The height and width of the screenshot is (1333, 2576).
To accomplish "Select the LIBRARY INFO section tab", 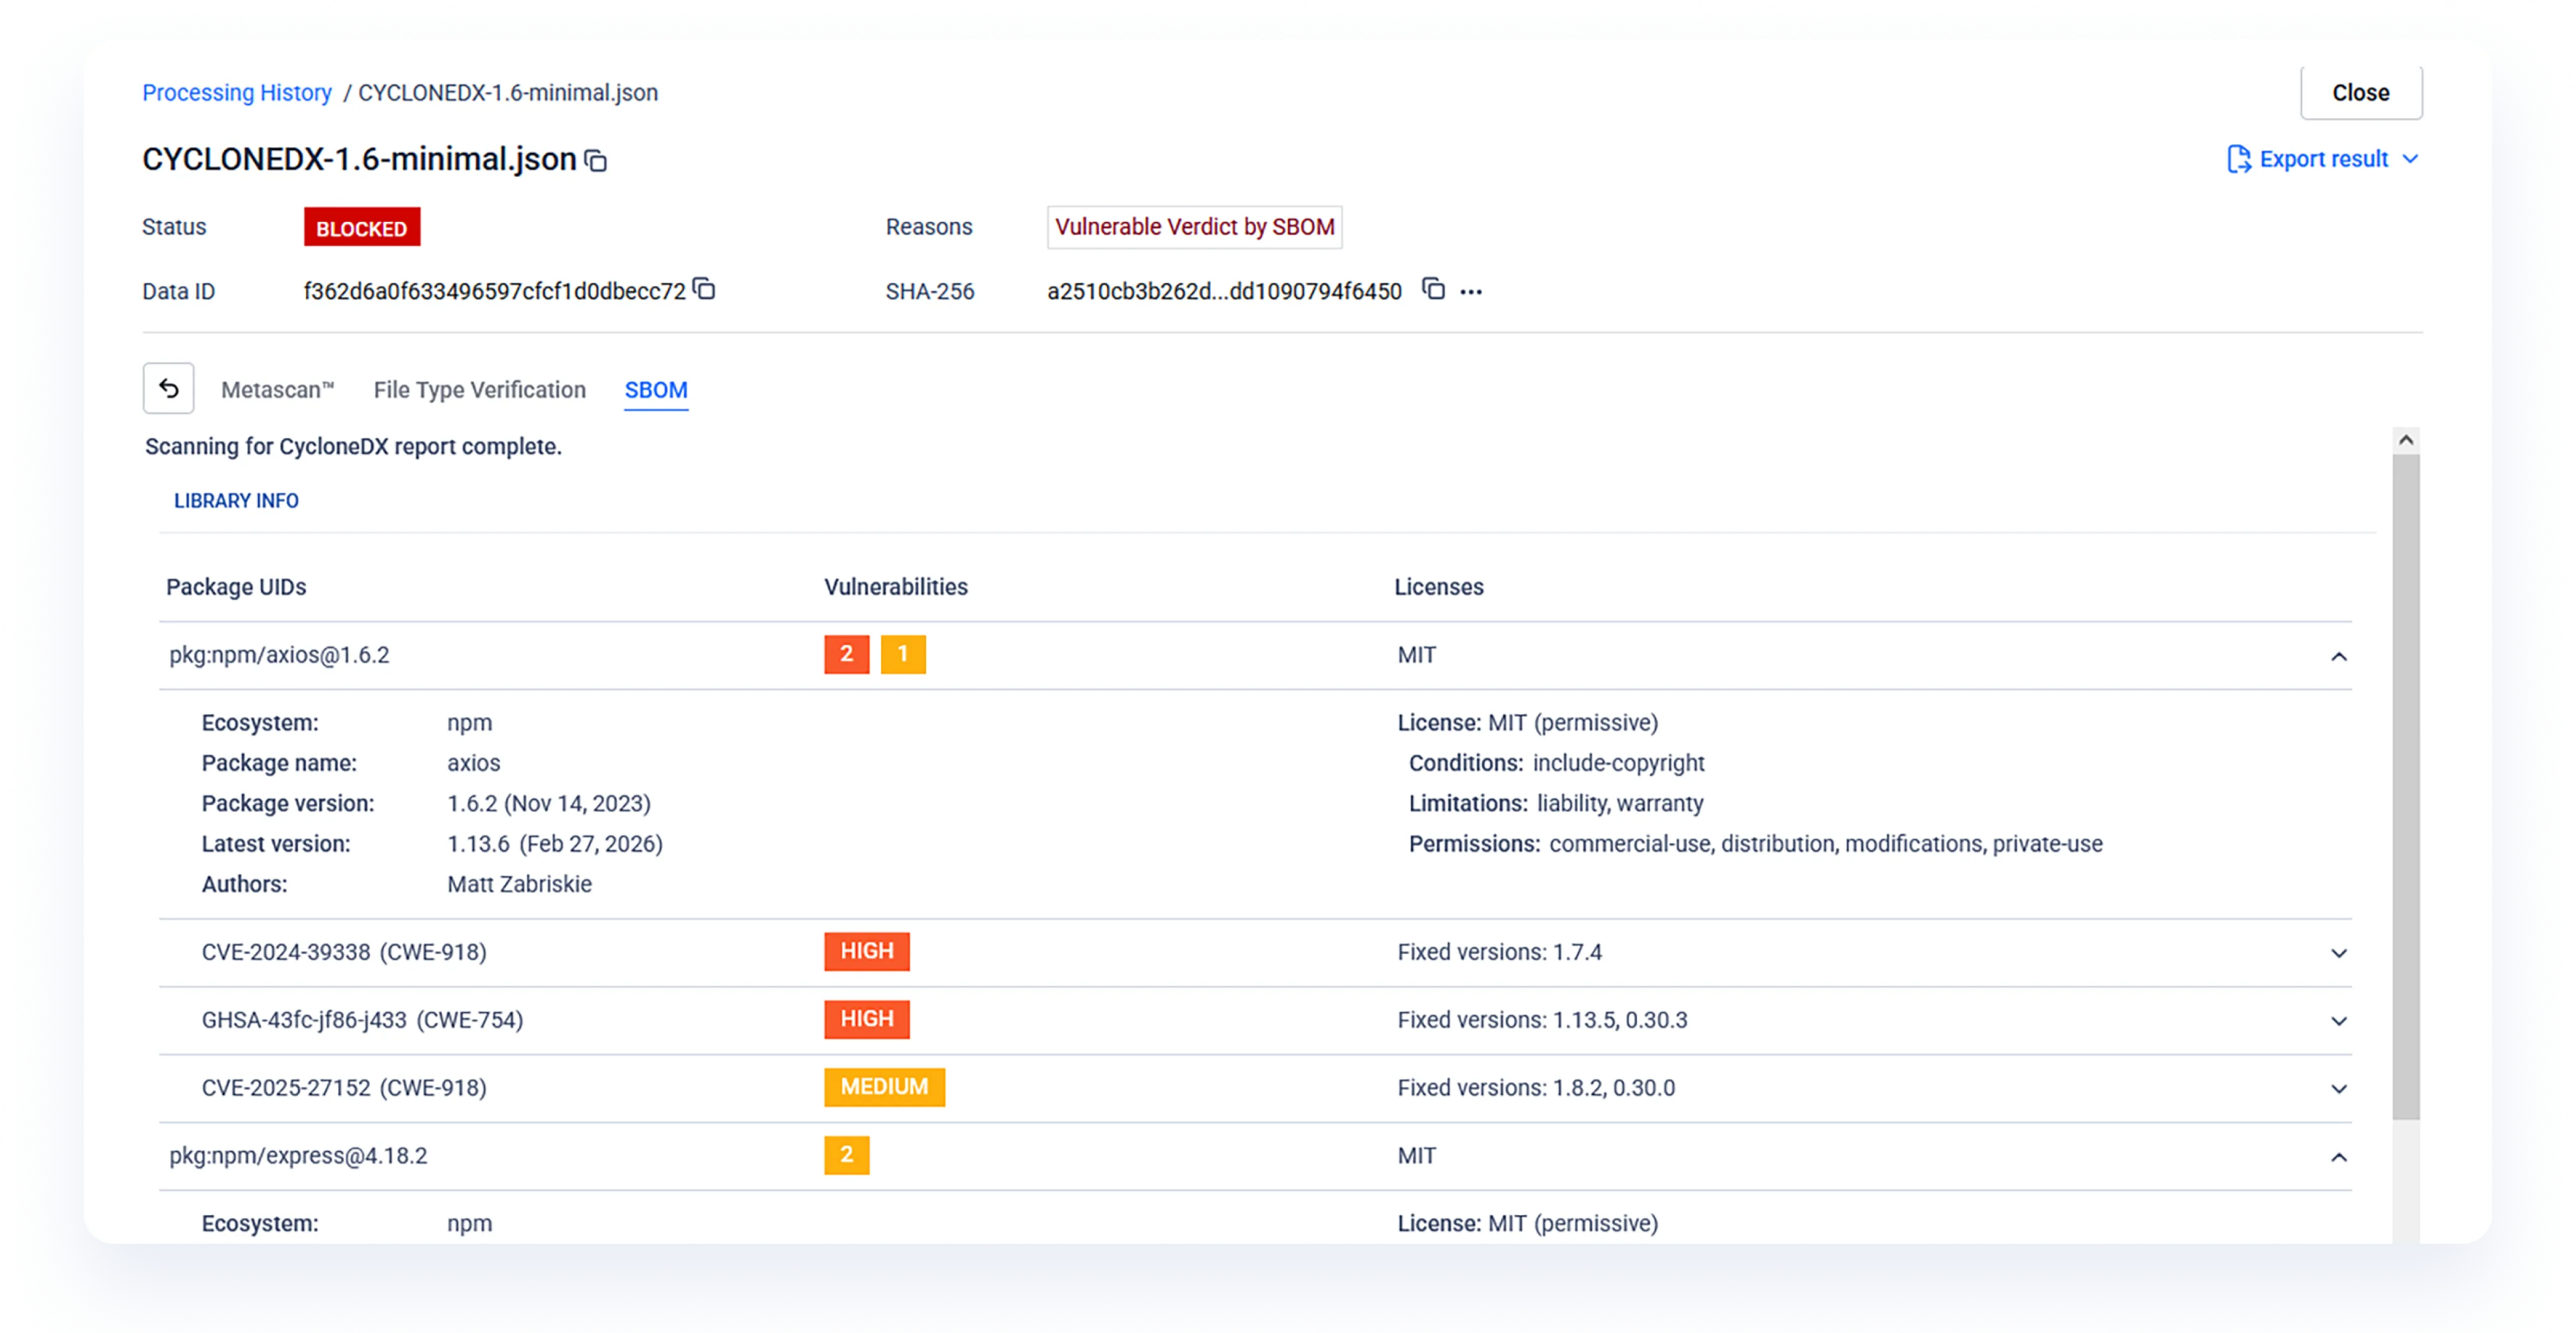I will 236,501.
